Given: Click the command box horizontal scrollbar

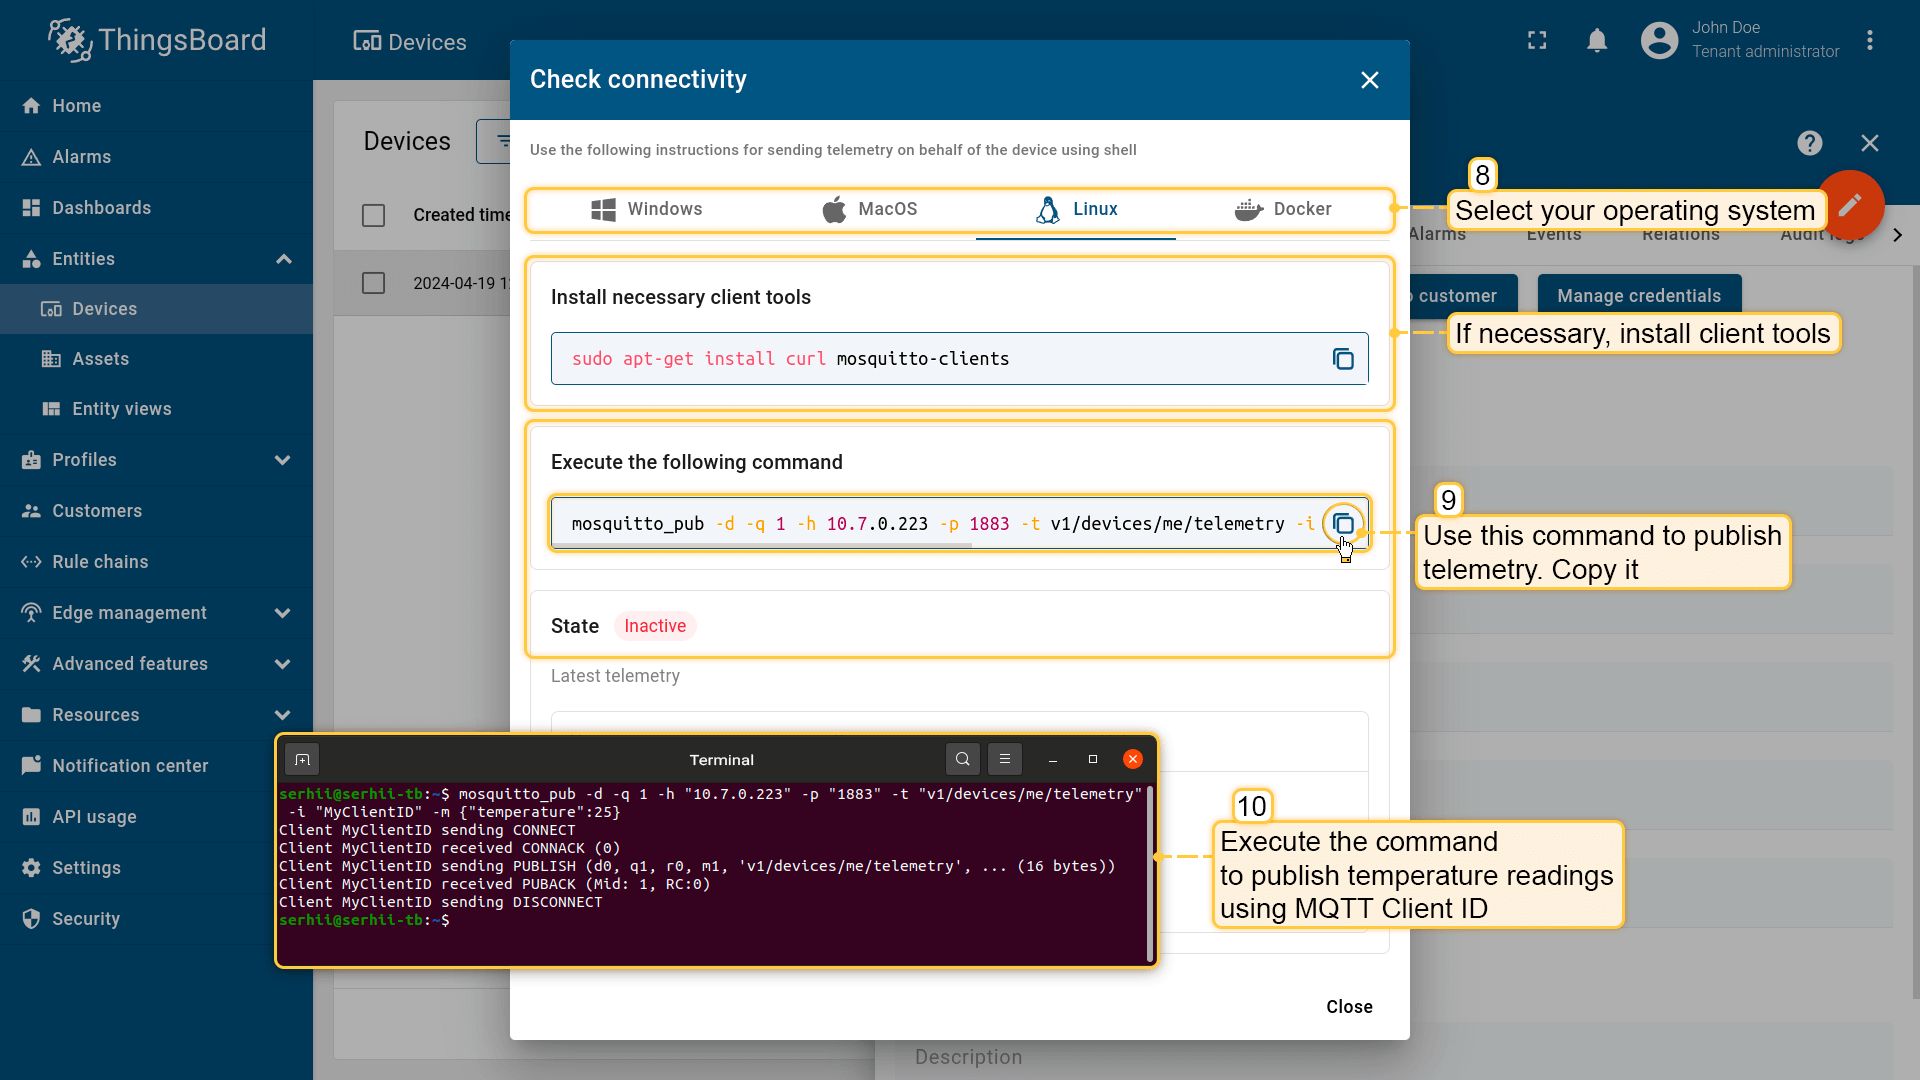Looking at the screenshot, I should point(762,546).
